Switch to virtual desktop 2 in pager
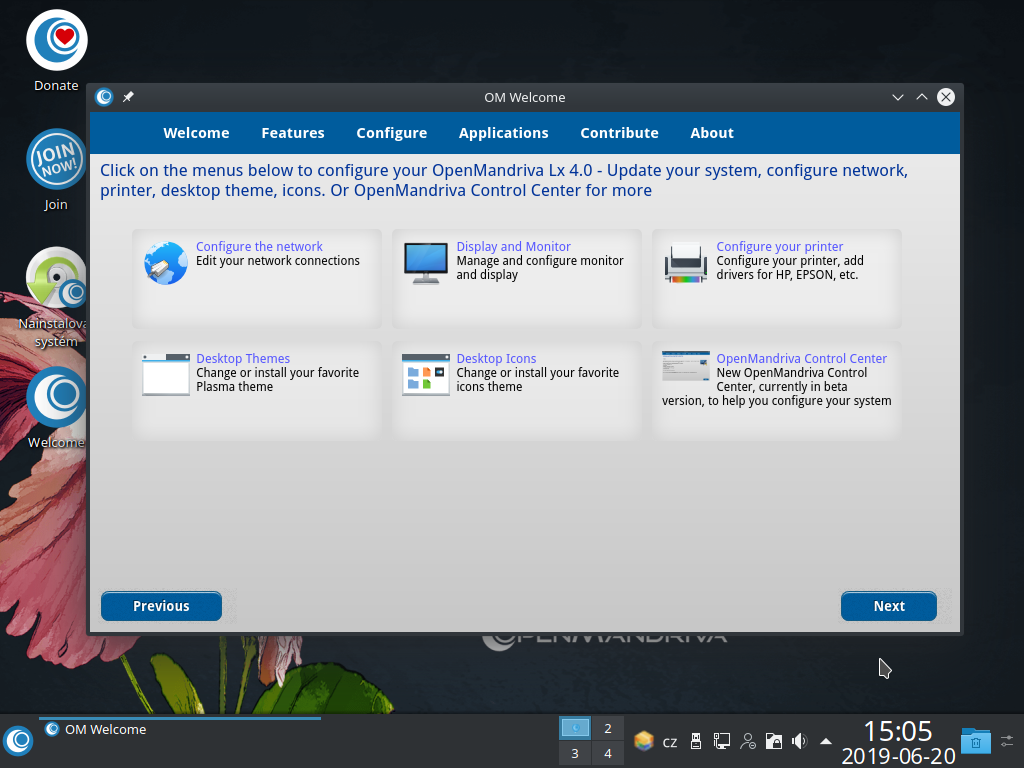Screen dimensions: 1024x768 click(608, 728)
